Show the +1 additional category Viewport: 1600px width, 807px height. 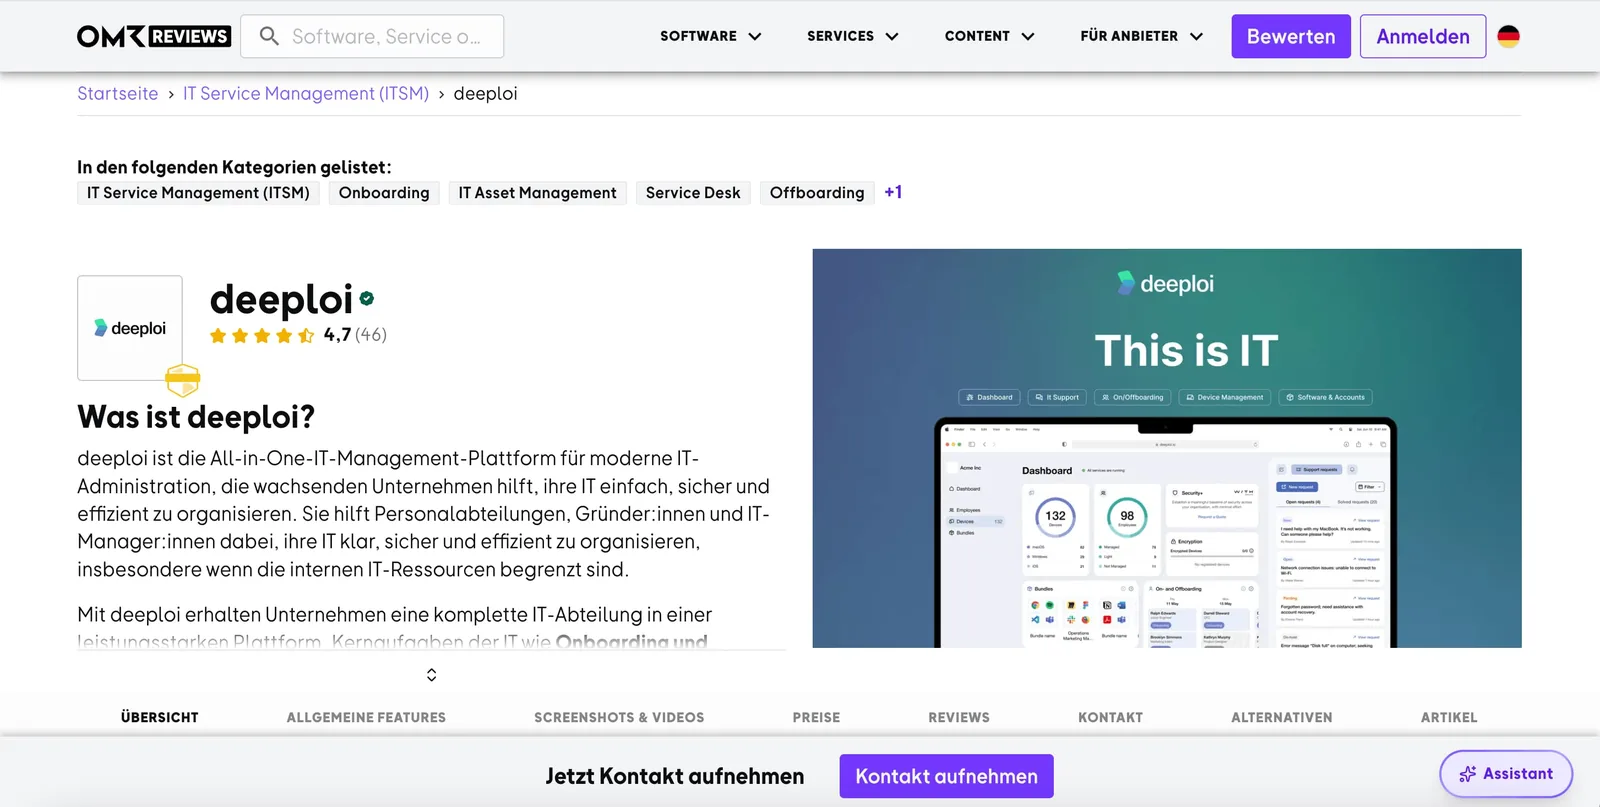pyautogui.click(x=893, y=192)
